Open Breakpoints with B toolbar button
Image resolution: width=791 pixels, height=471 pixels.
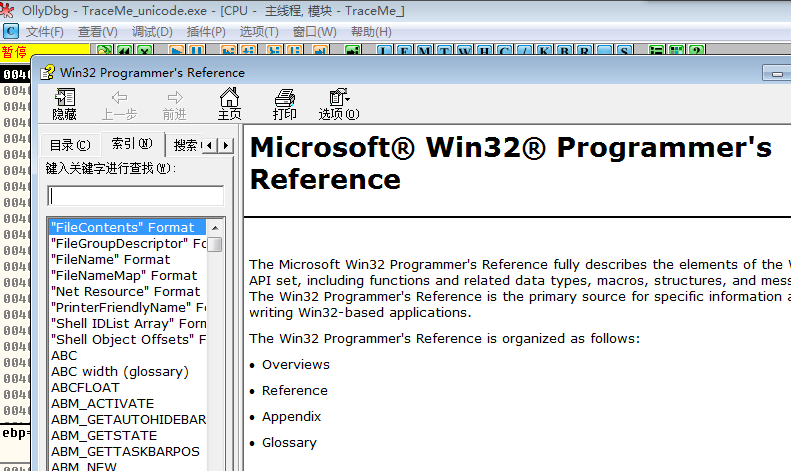click(564, 50)
